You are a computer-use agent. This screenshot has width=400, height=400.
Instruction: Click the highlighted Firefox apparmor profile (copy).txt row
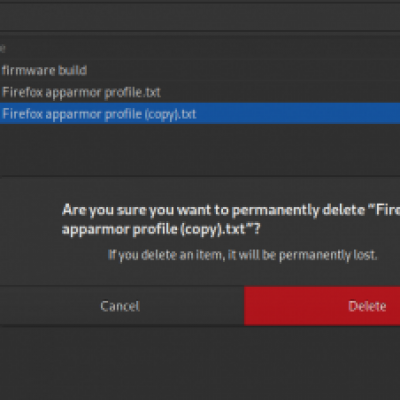click(x=200, y=114)
